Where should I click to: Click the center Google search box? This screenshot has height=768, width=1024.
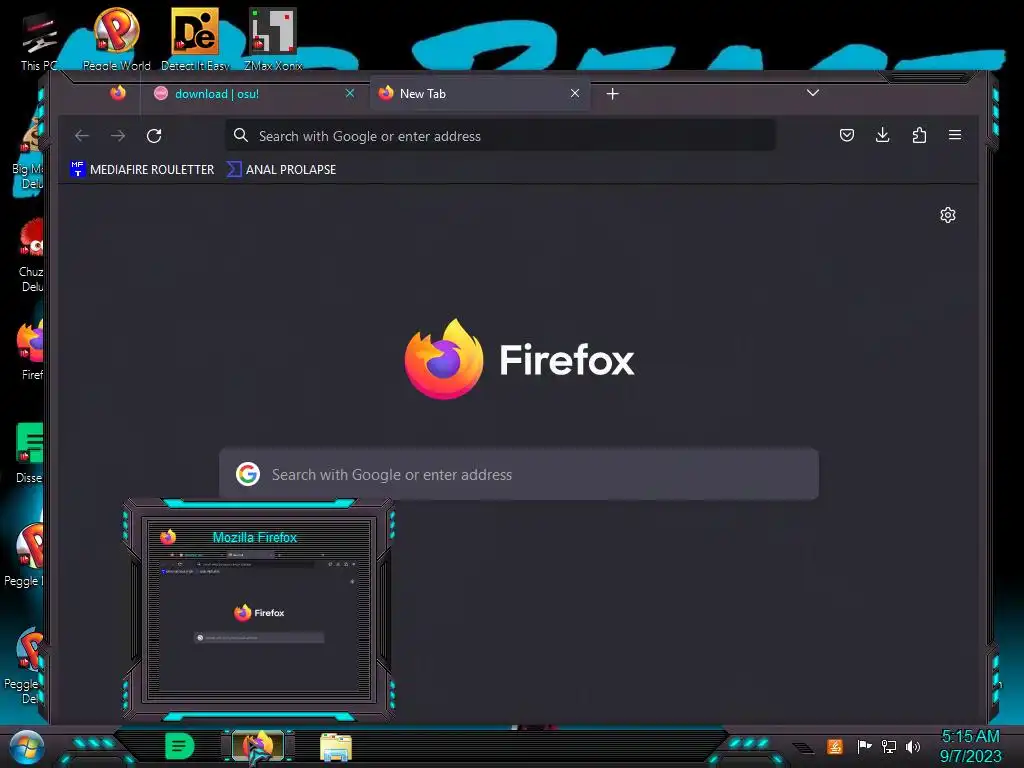pyautogui.click(x=519, y=474)
